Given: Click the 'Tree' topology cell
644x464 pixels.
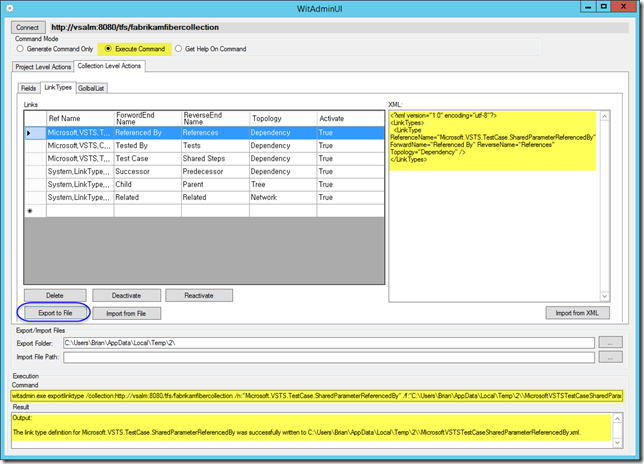Looking at the screenshot, I should [x=283, y=184].
